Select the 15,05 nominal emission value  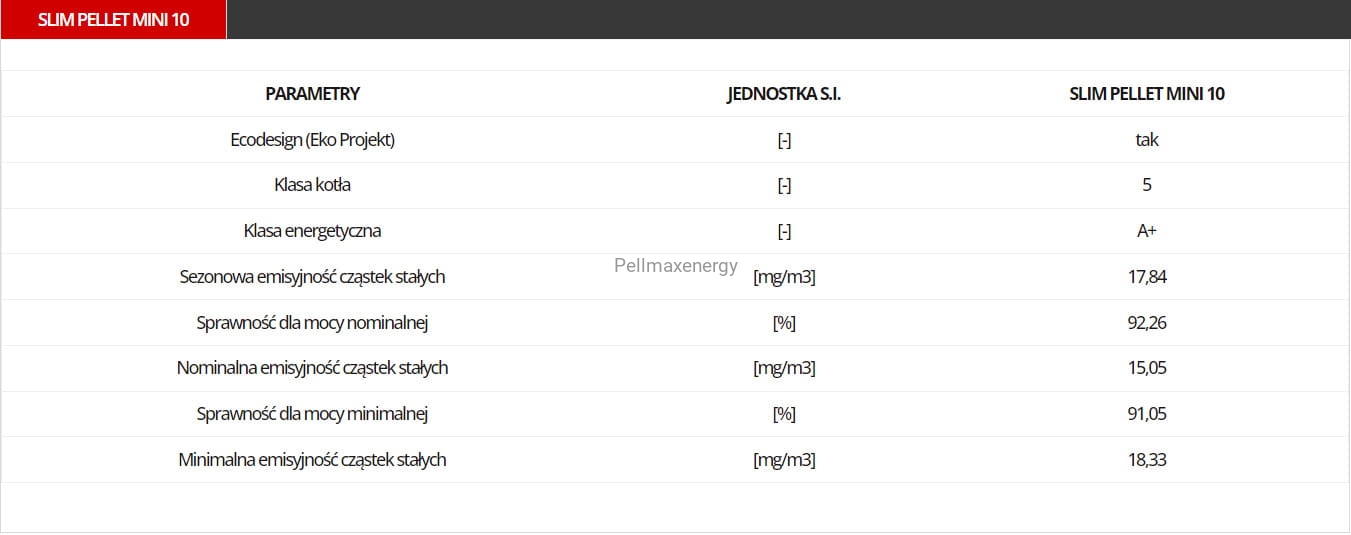click(1147, 368)
